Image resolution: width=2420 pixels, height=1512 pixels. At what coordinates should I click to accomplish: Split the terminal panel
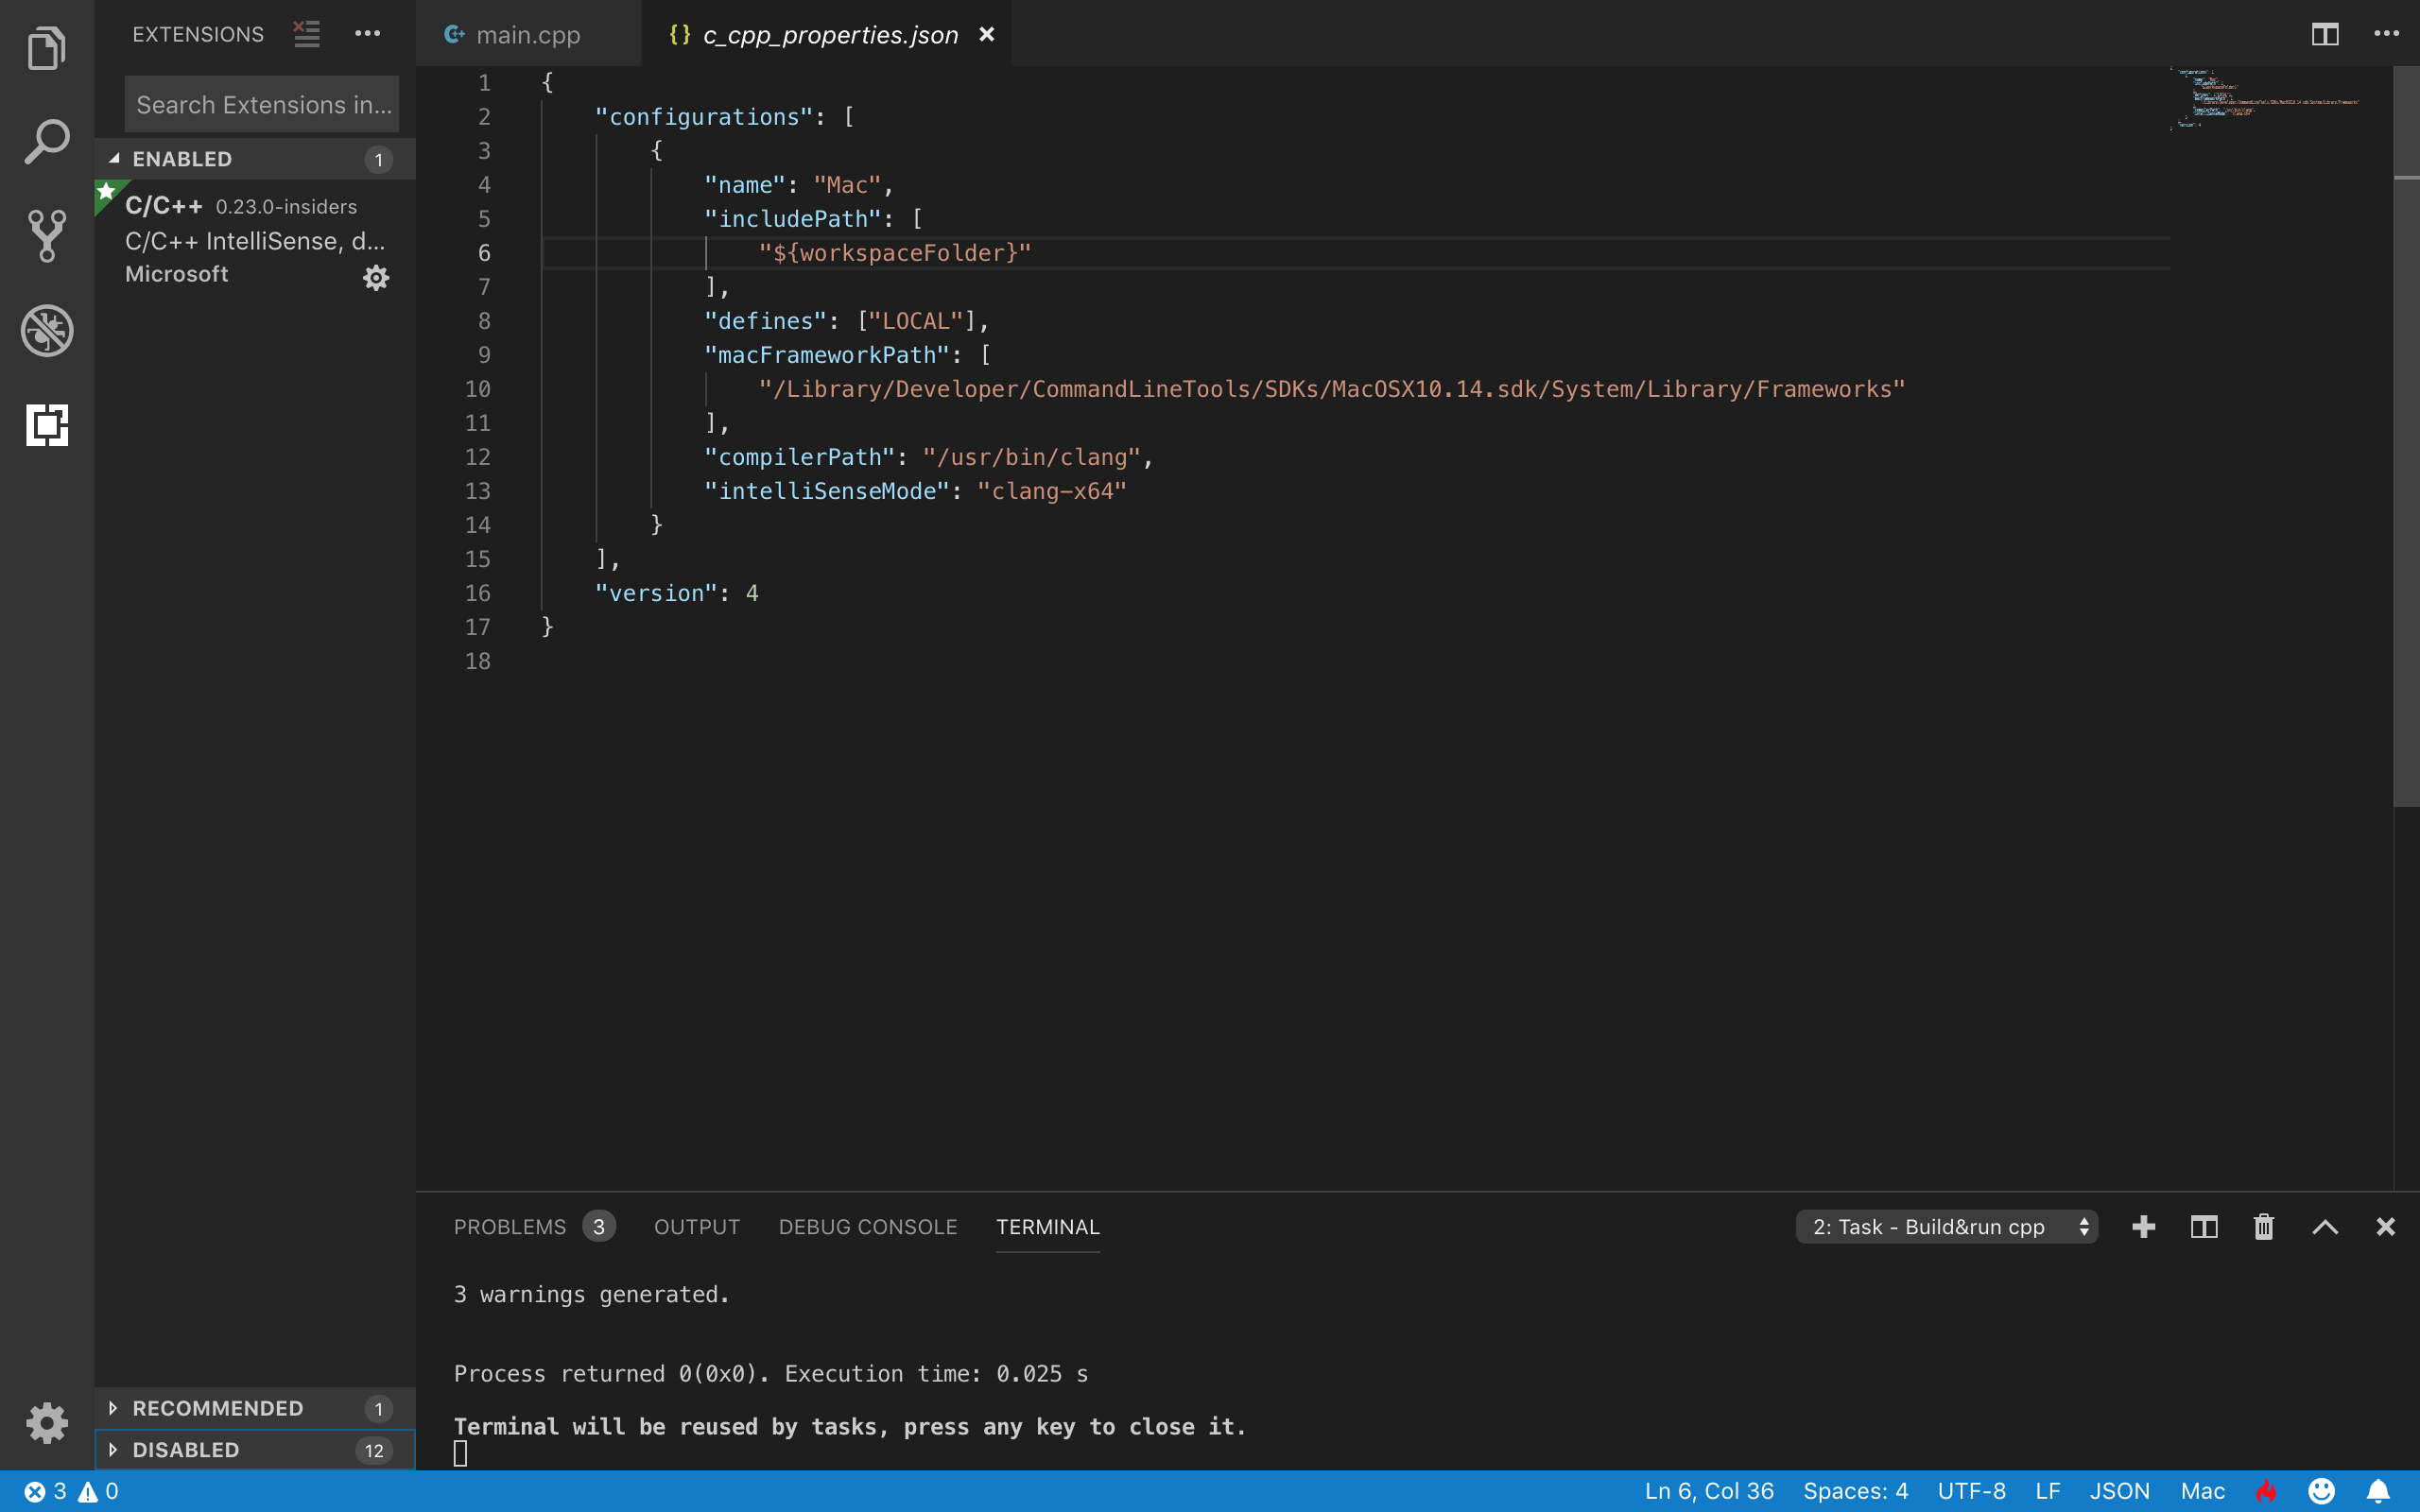(x=2204, y=1226)
